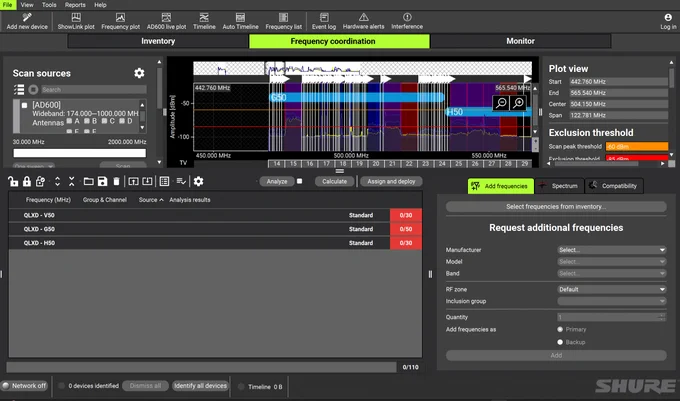This screenshot has height=401, width=680.
Task: Click Assign and deploy button
Action: click(x=391, y=181)
